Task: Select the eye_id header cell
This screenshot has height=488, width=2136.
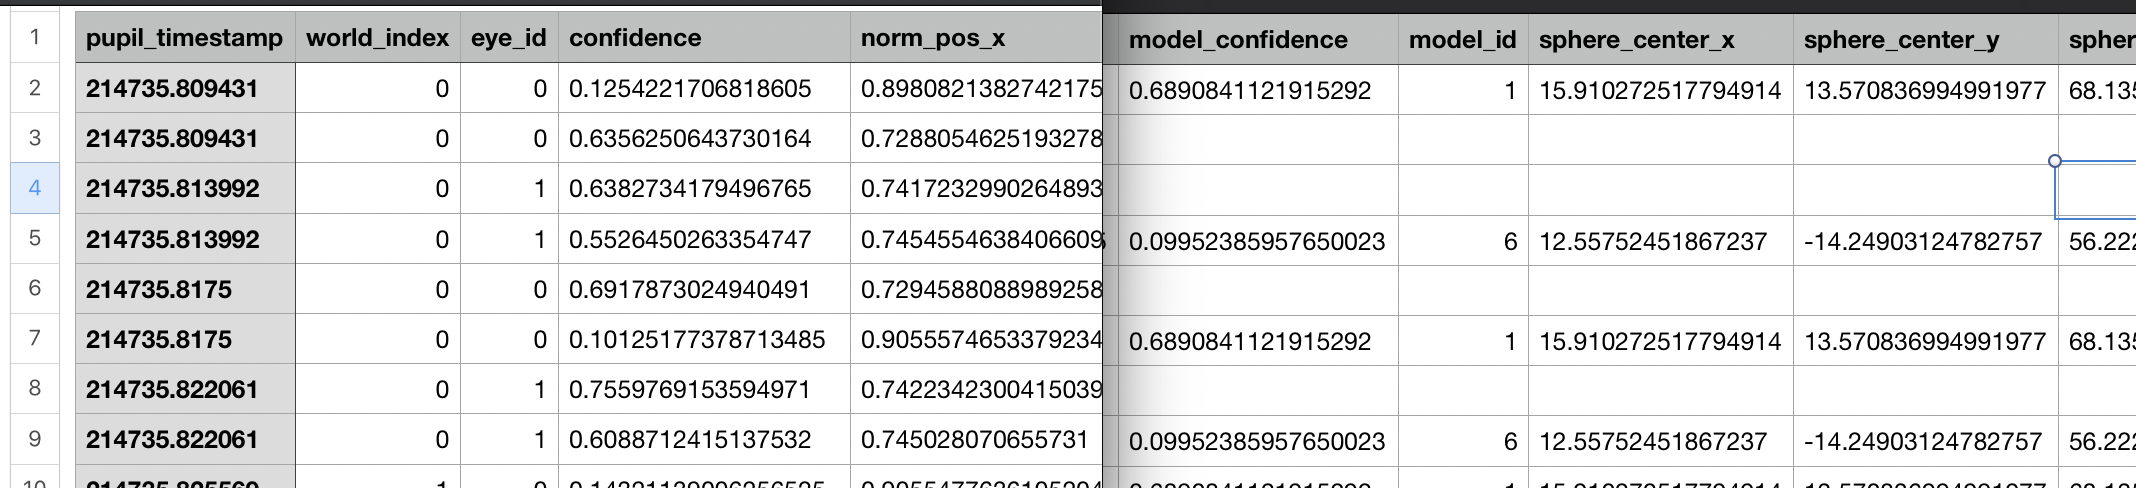Action: (x=509, y=38)
